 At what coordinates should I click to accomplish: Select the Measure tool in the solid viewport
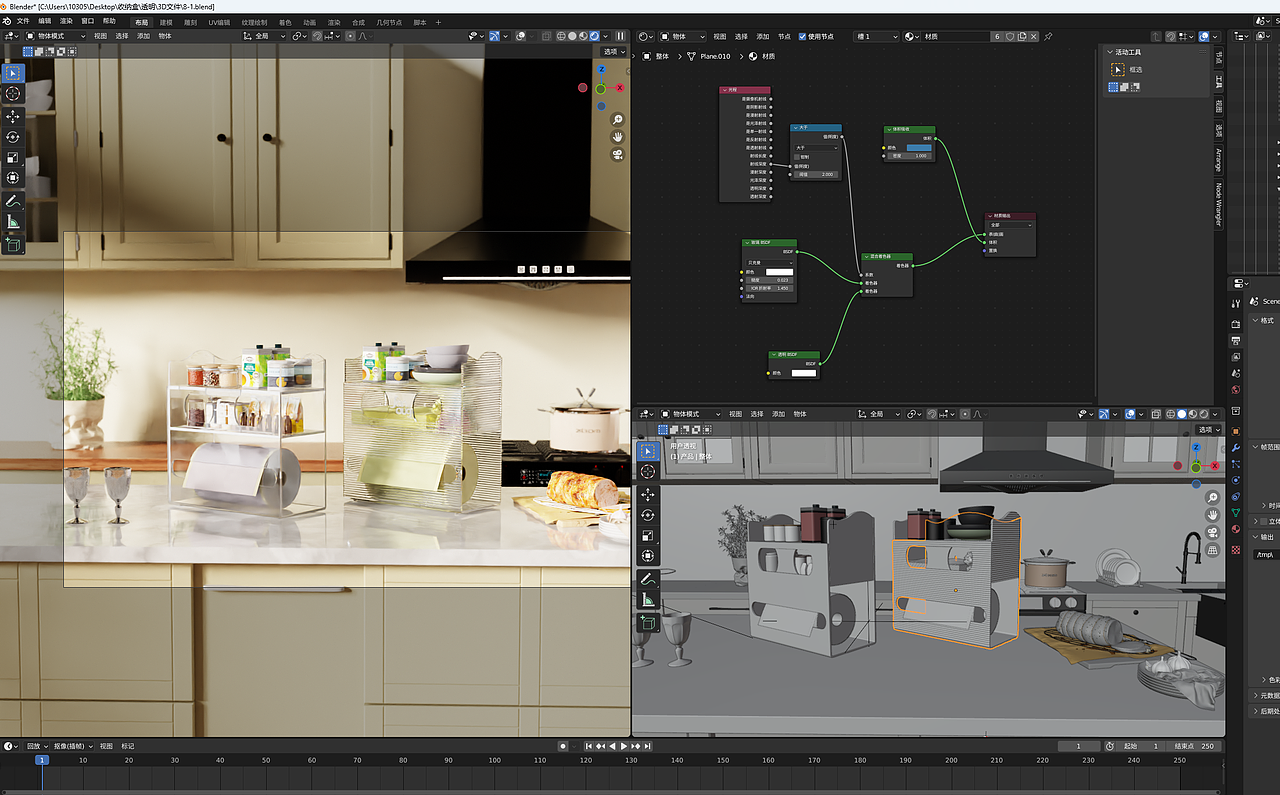coord(648,600)
